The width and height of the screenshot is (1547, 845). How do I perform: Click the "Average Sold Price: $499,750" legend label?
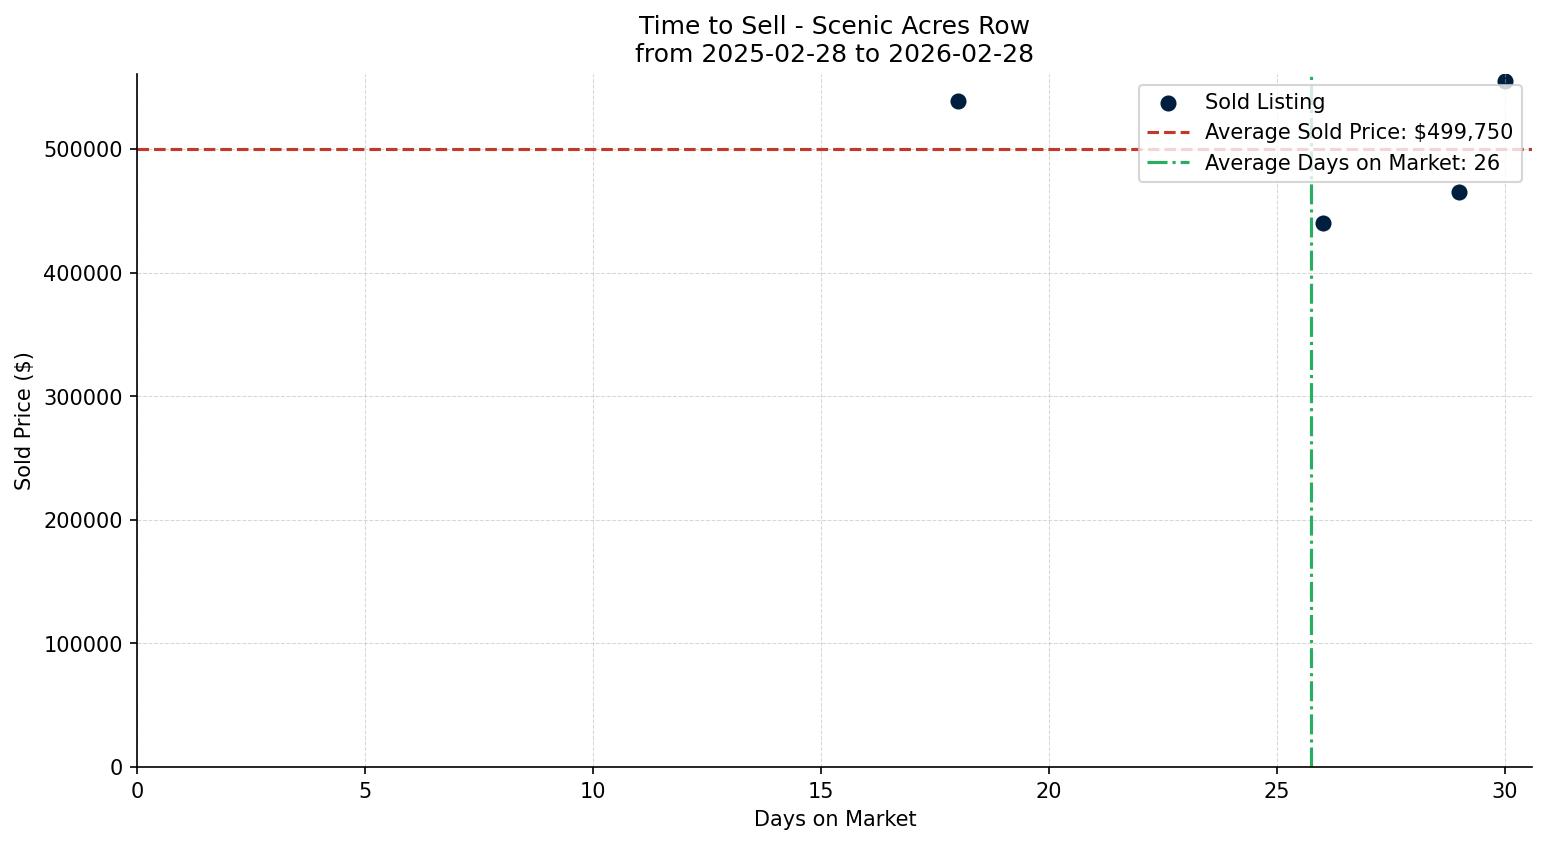pos(1358,132)
